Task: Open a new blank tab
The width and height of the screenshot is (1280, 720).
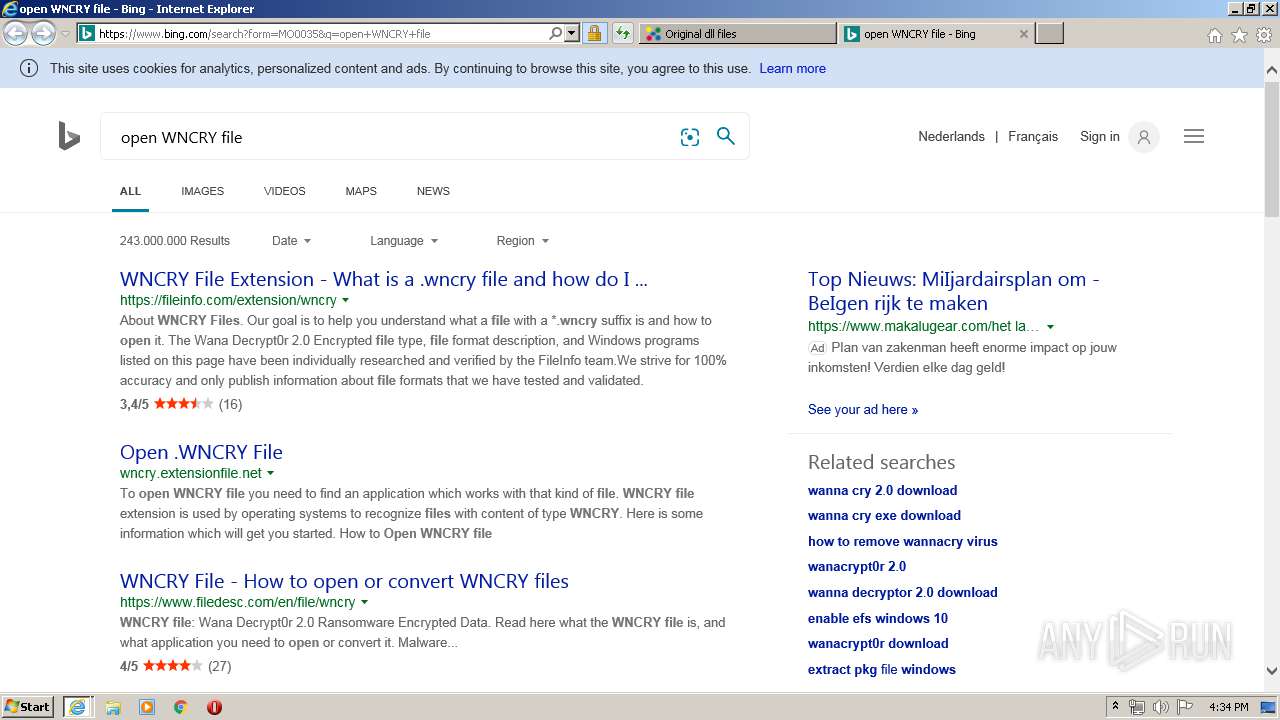Action: [1049, 33]
